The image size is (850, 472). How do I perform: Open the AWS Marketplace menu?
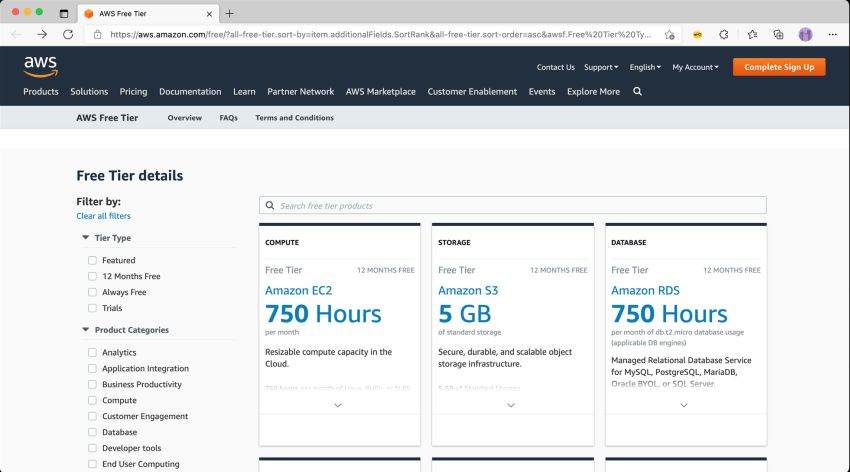[381, 92]
